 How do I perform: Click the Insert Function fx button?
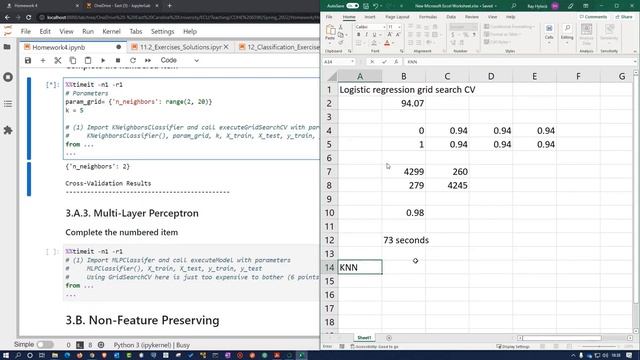tap(396, 62)
